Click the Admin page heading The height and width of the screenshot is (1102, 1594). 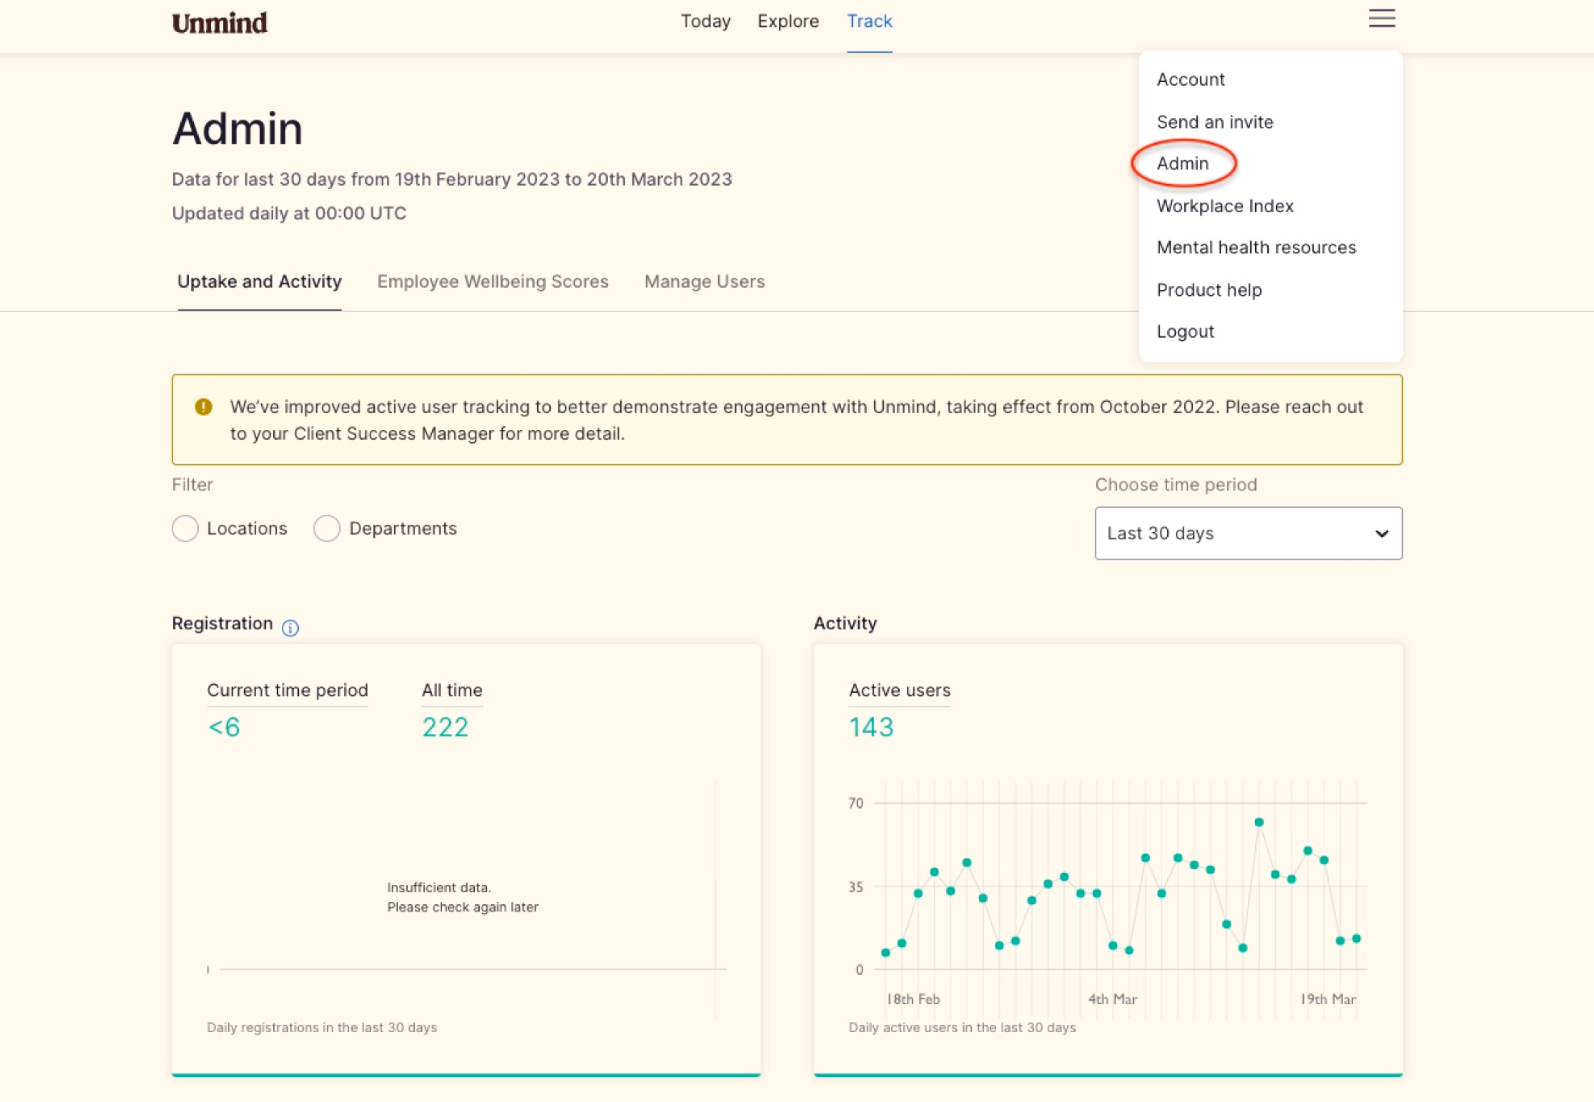tap(237, 128)
